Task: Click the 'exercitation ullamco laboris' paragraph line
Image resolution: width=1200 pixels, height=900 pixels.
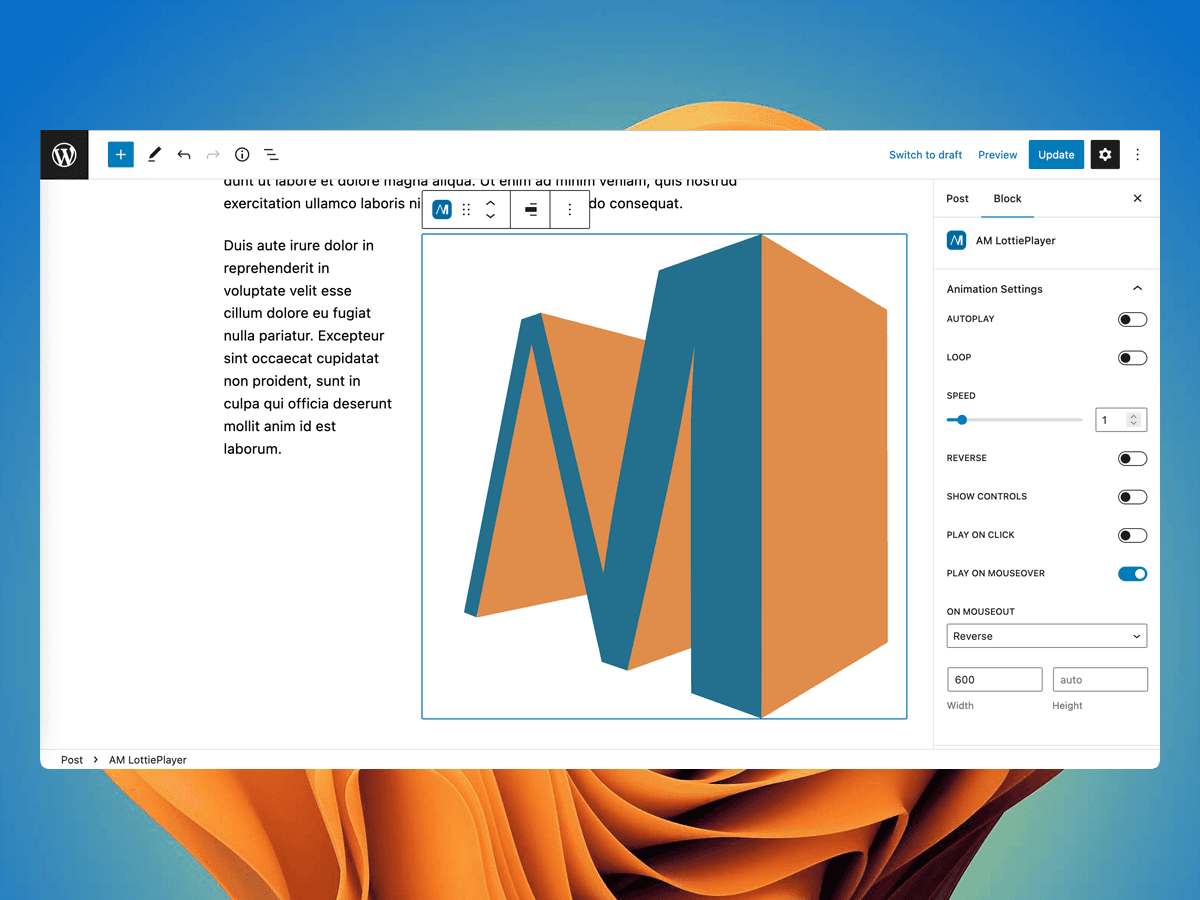Action: [453, 203]
